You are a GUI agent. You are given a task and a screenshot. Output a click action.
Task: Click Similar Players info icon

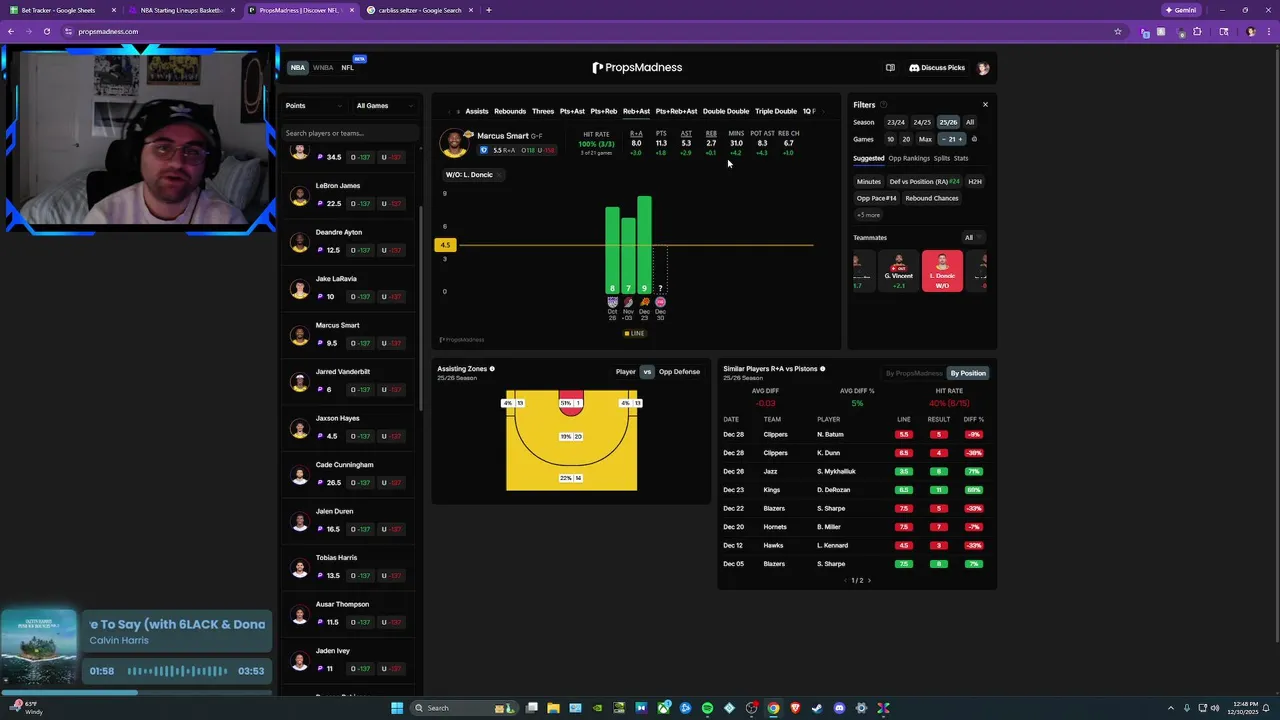[x=823, y=369]
